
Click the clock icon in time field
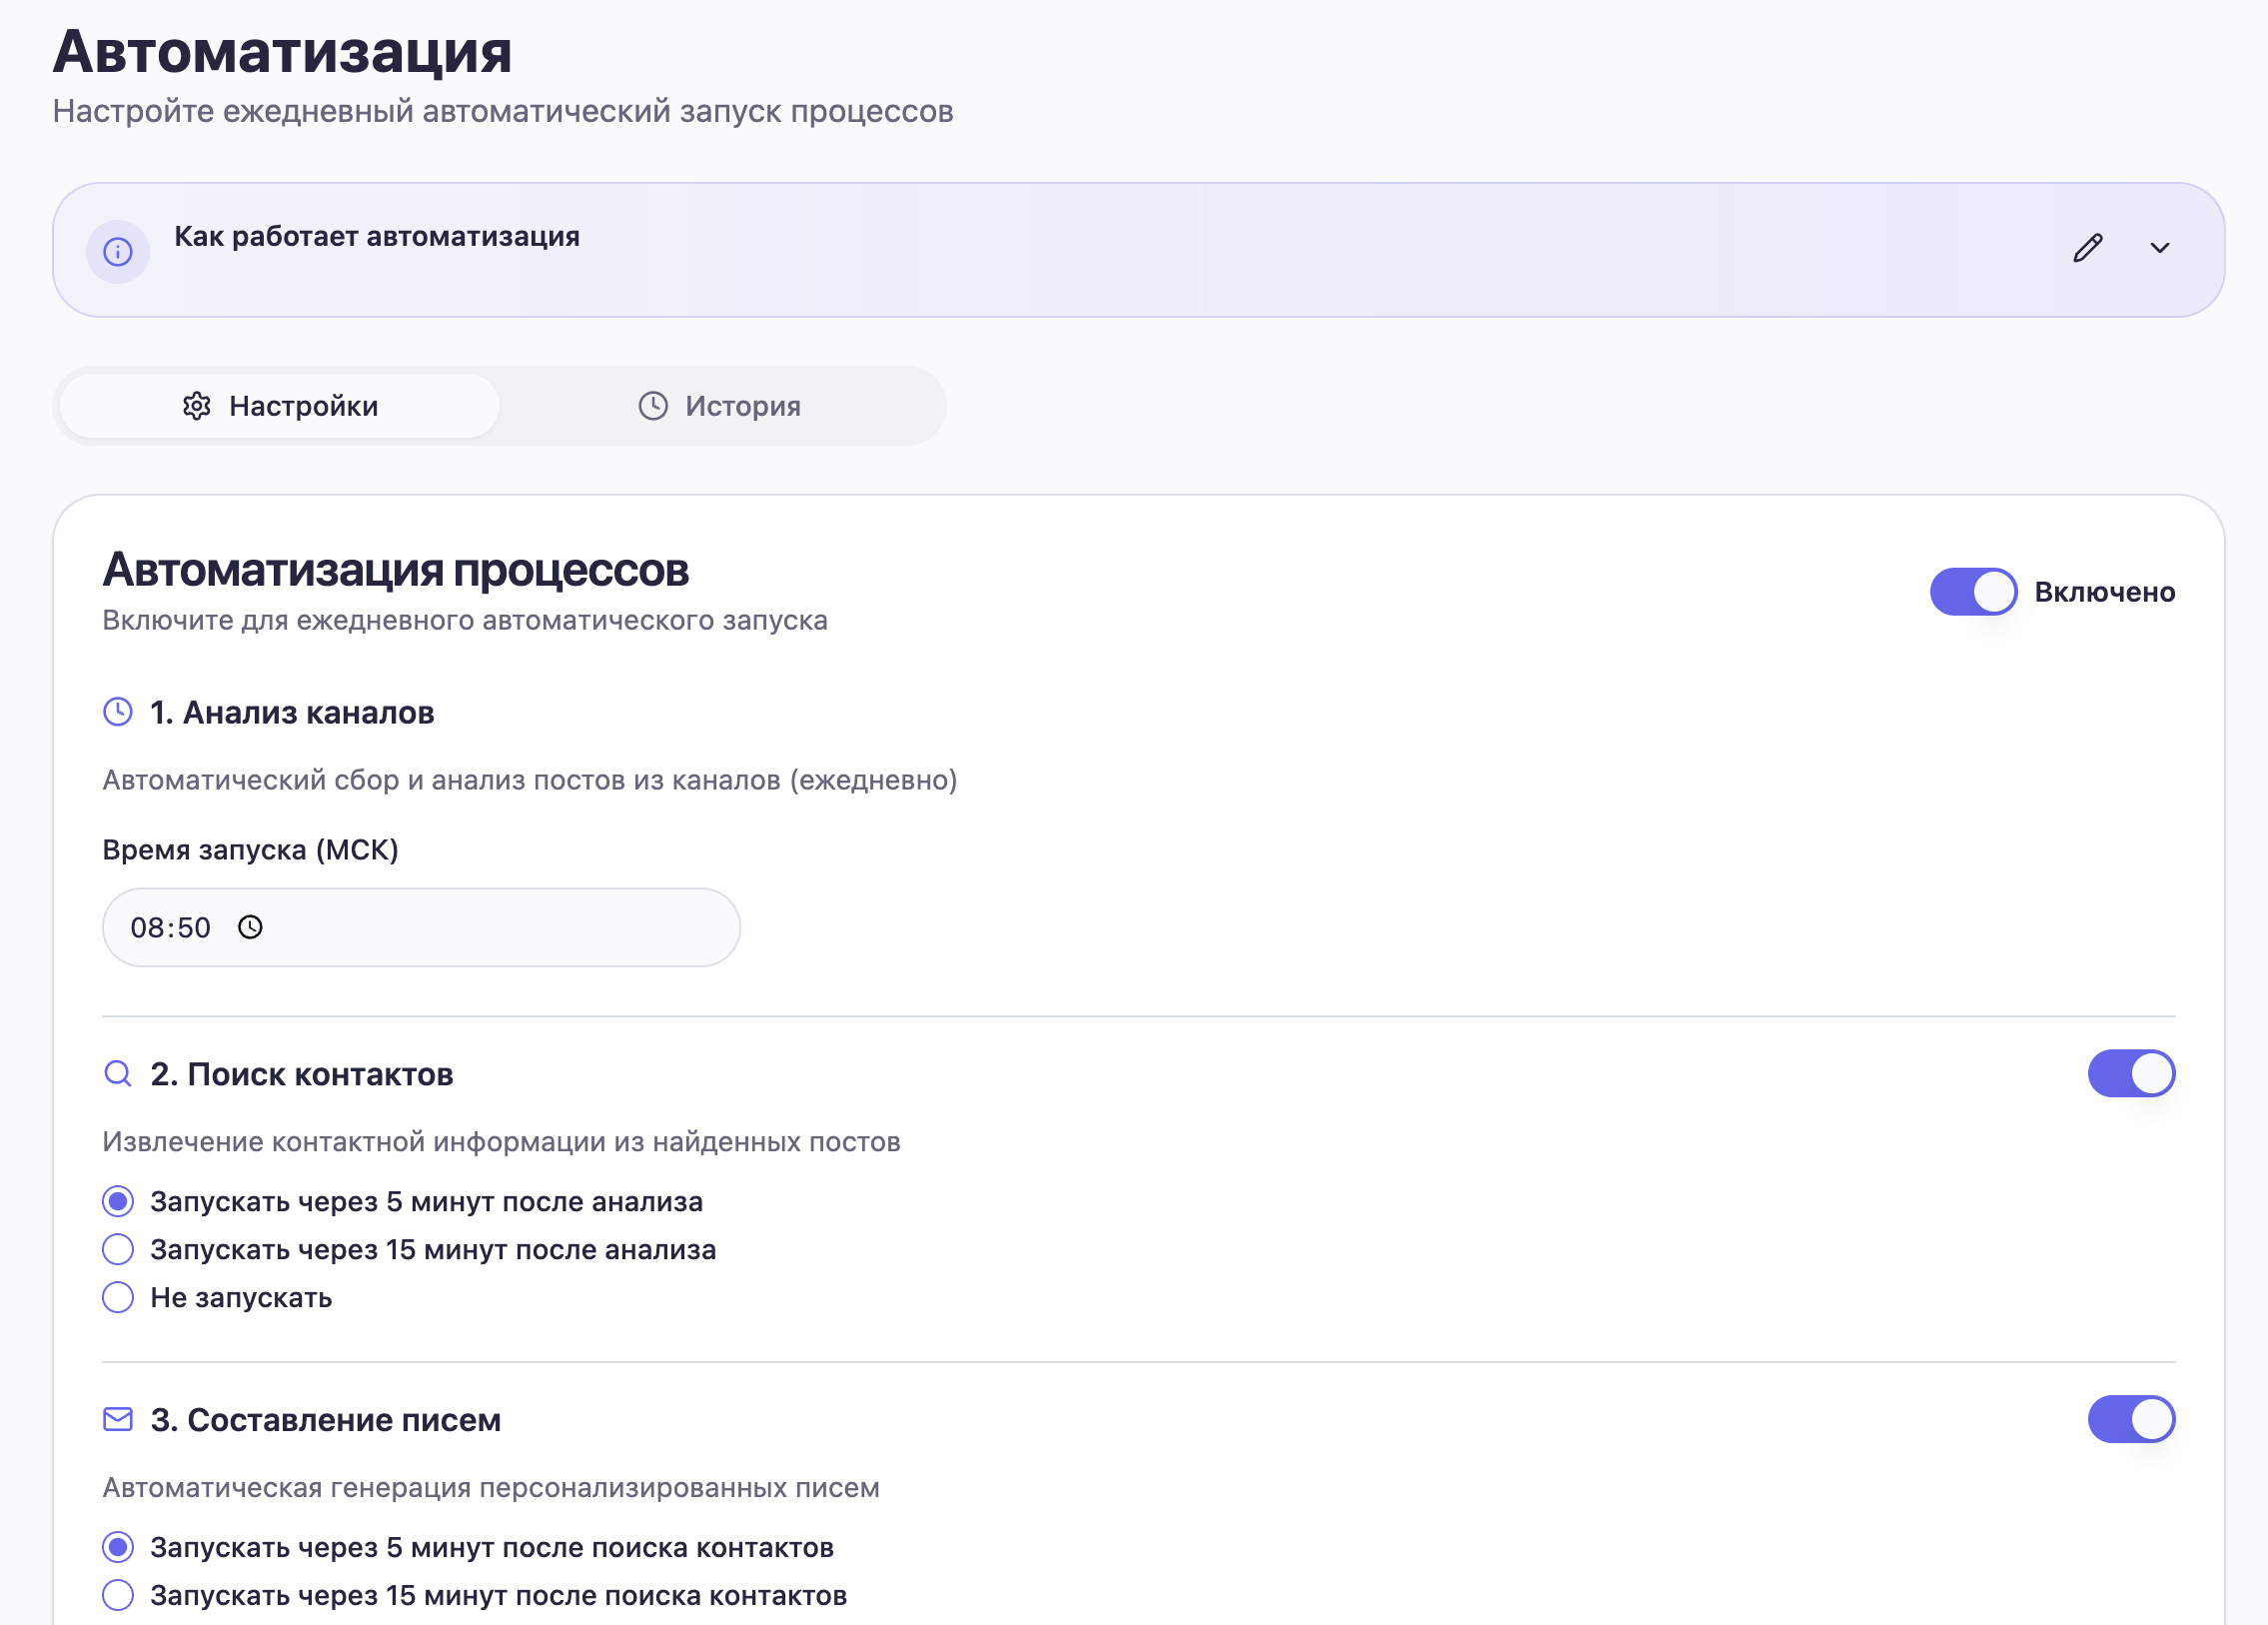[x=250, y=927]
